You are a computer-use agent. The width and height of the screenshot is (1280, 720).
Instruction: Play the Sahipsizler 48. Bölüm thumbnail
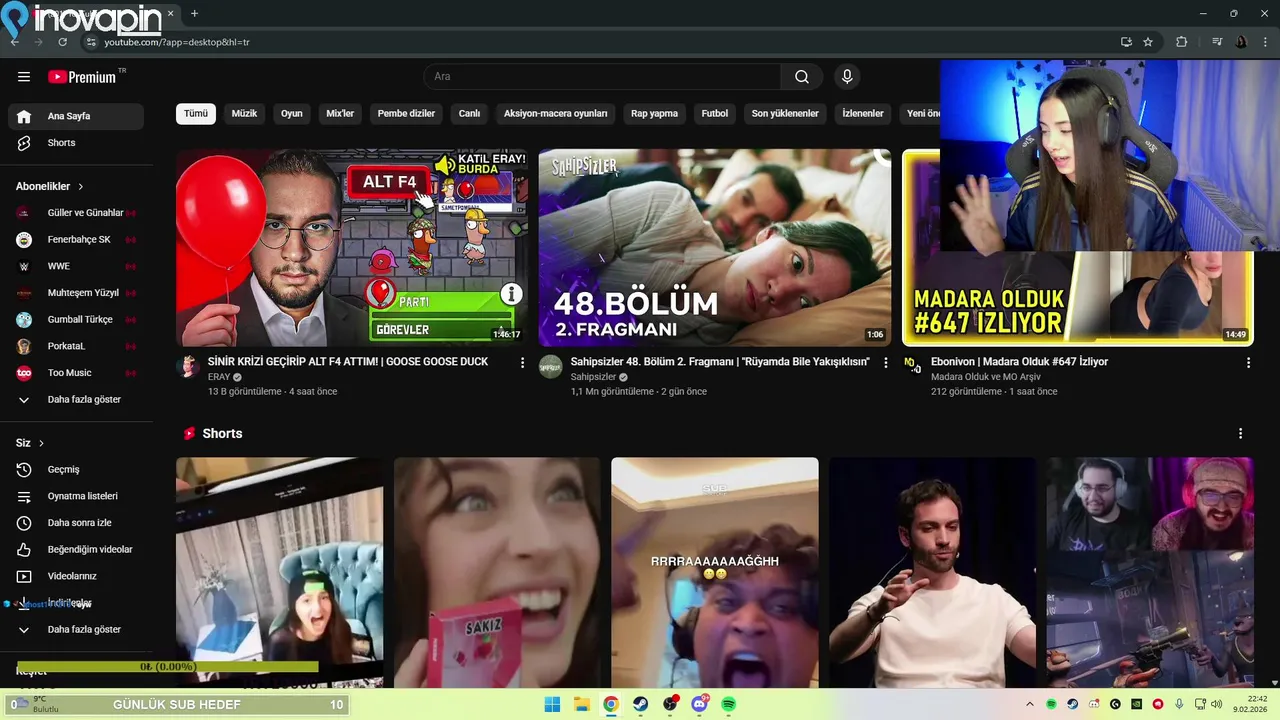click(x=715, y=248)
